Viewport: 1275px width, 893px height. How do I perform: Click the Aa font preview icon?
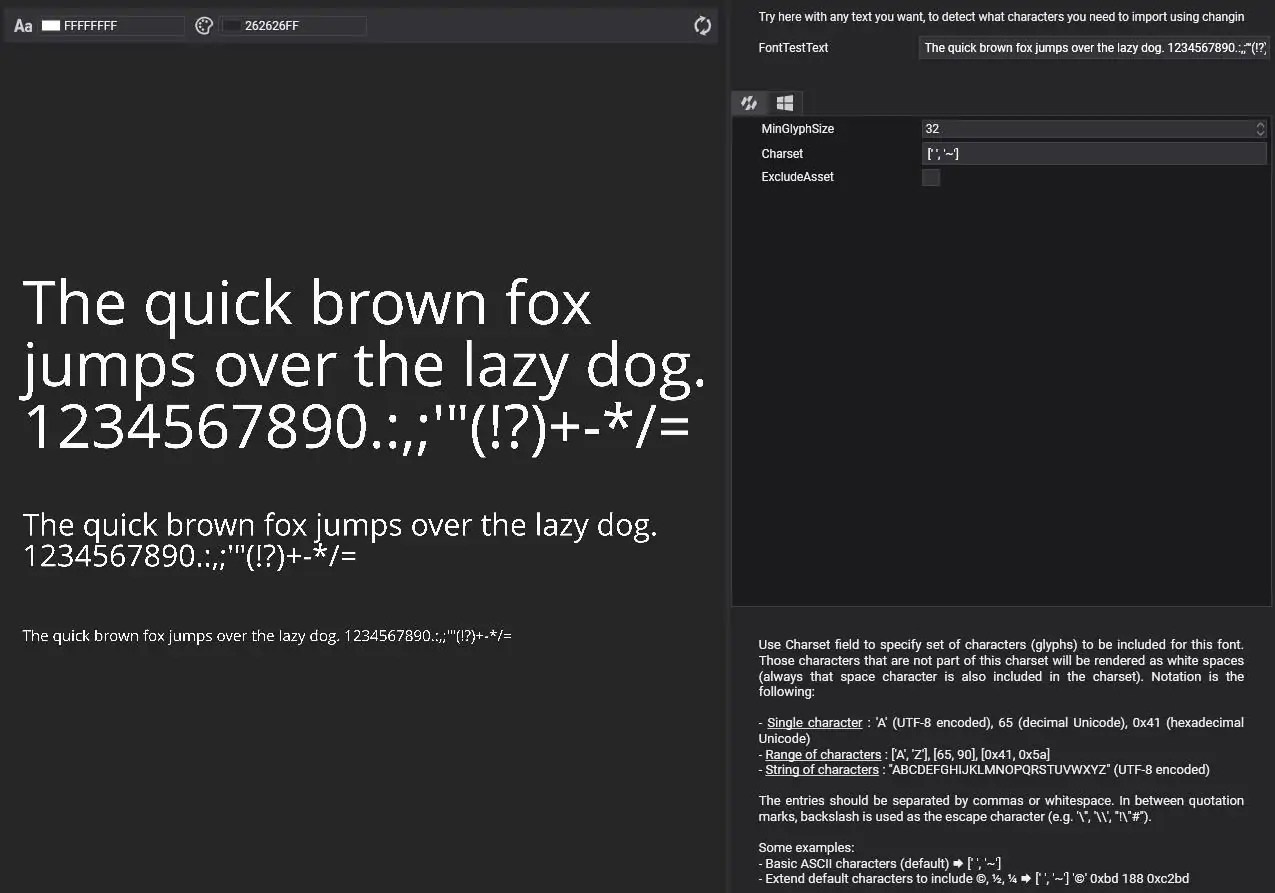pos(23,26)
